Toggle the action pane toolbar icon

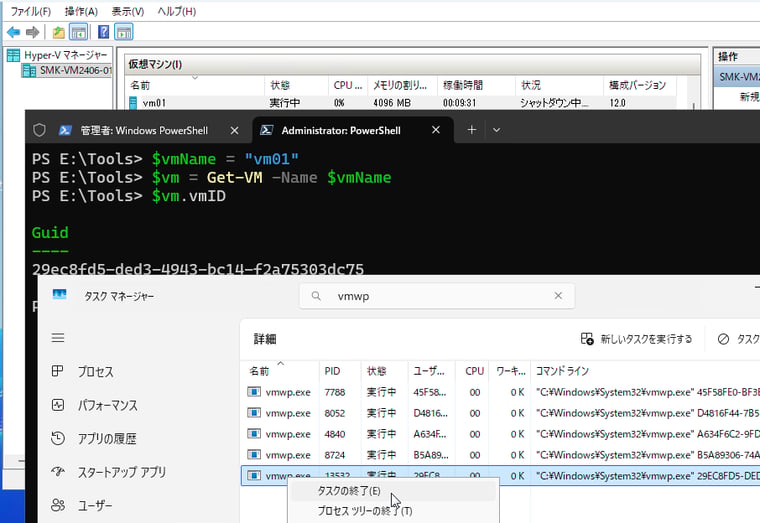tap(124, 32)
